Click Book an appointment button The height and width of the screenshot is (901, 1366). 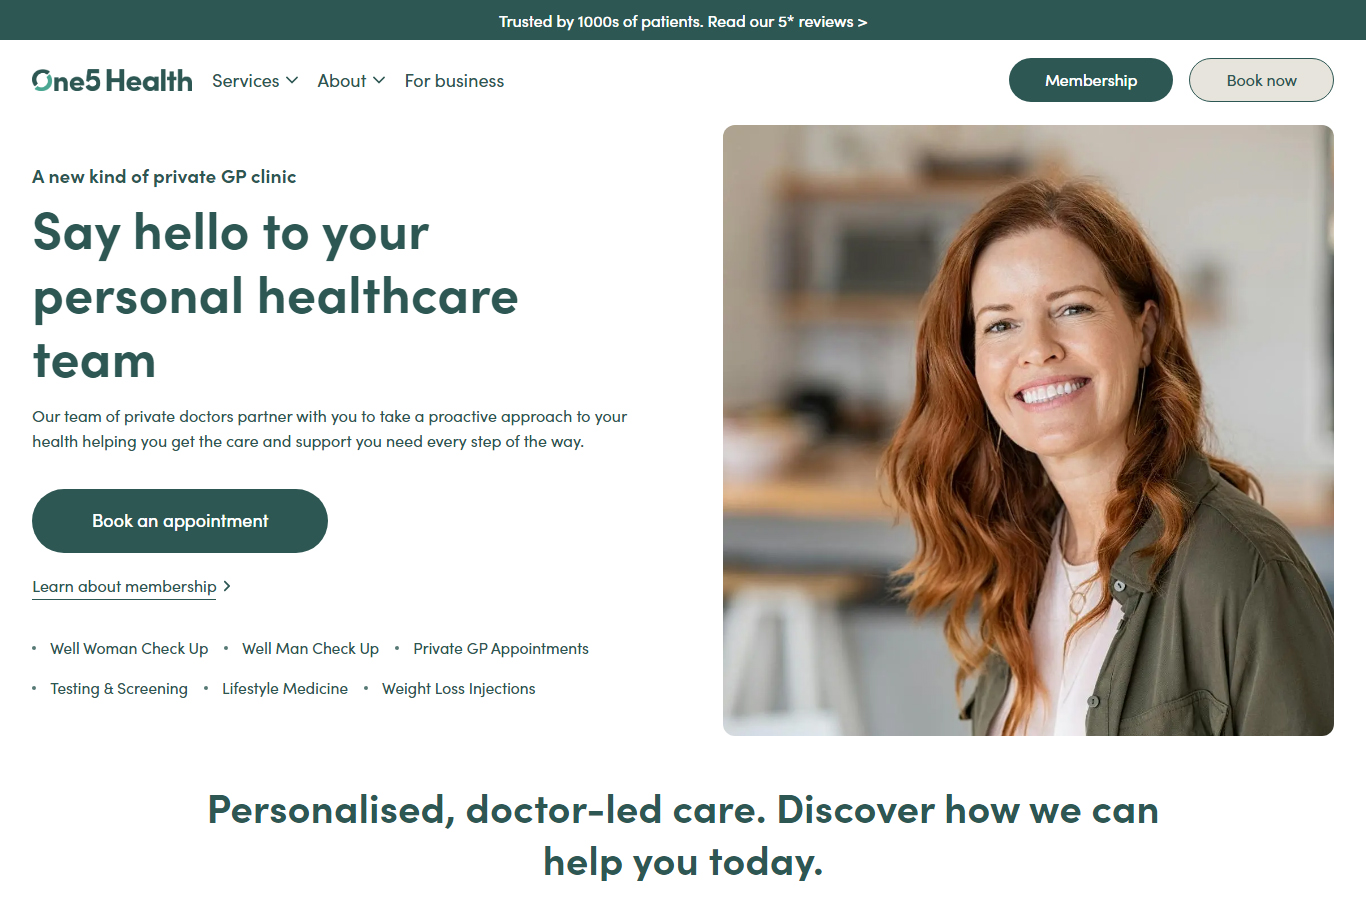pyautogui.click(x=180, y=521)
